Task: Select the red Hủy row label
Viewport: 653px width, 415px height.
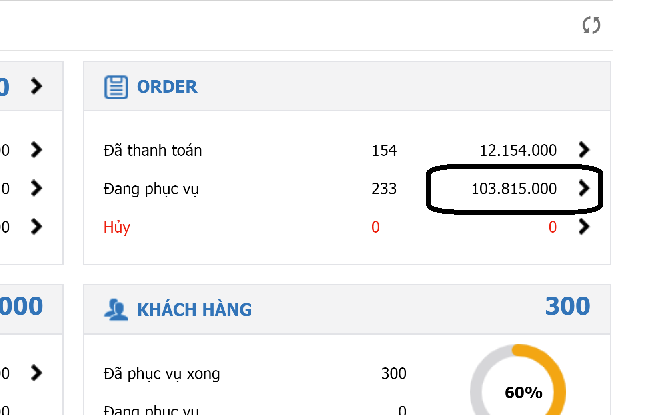Action: 117,227
